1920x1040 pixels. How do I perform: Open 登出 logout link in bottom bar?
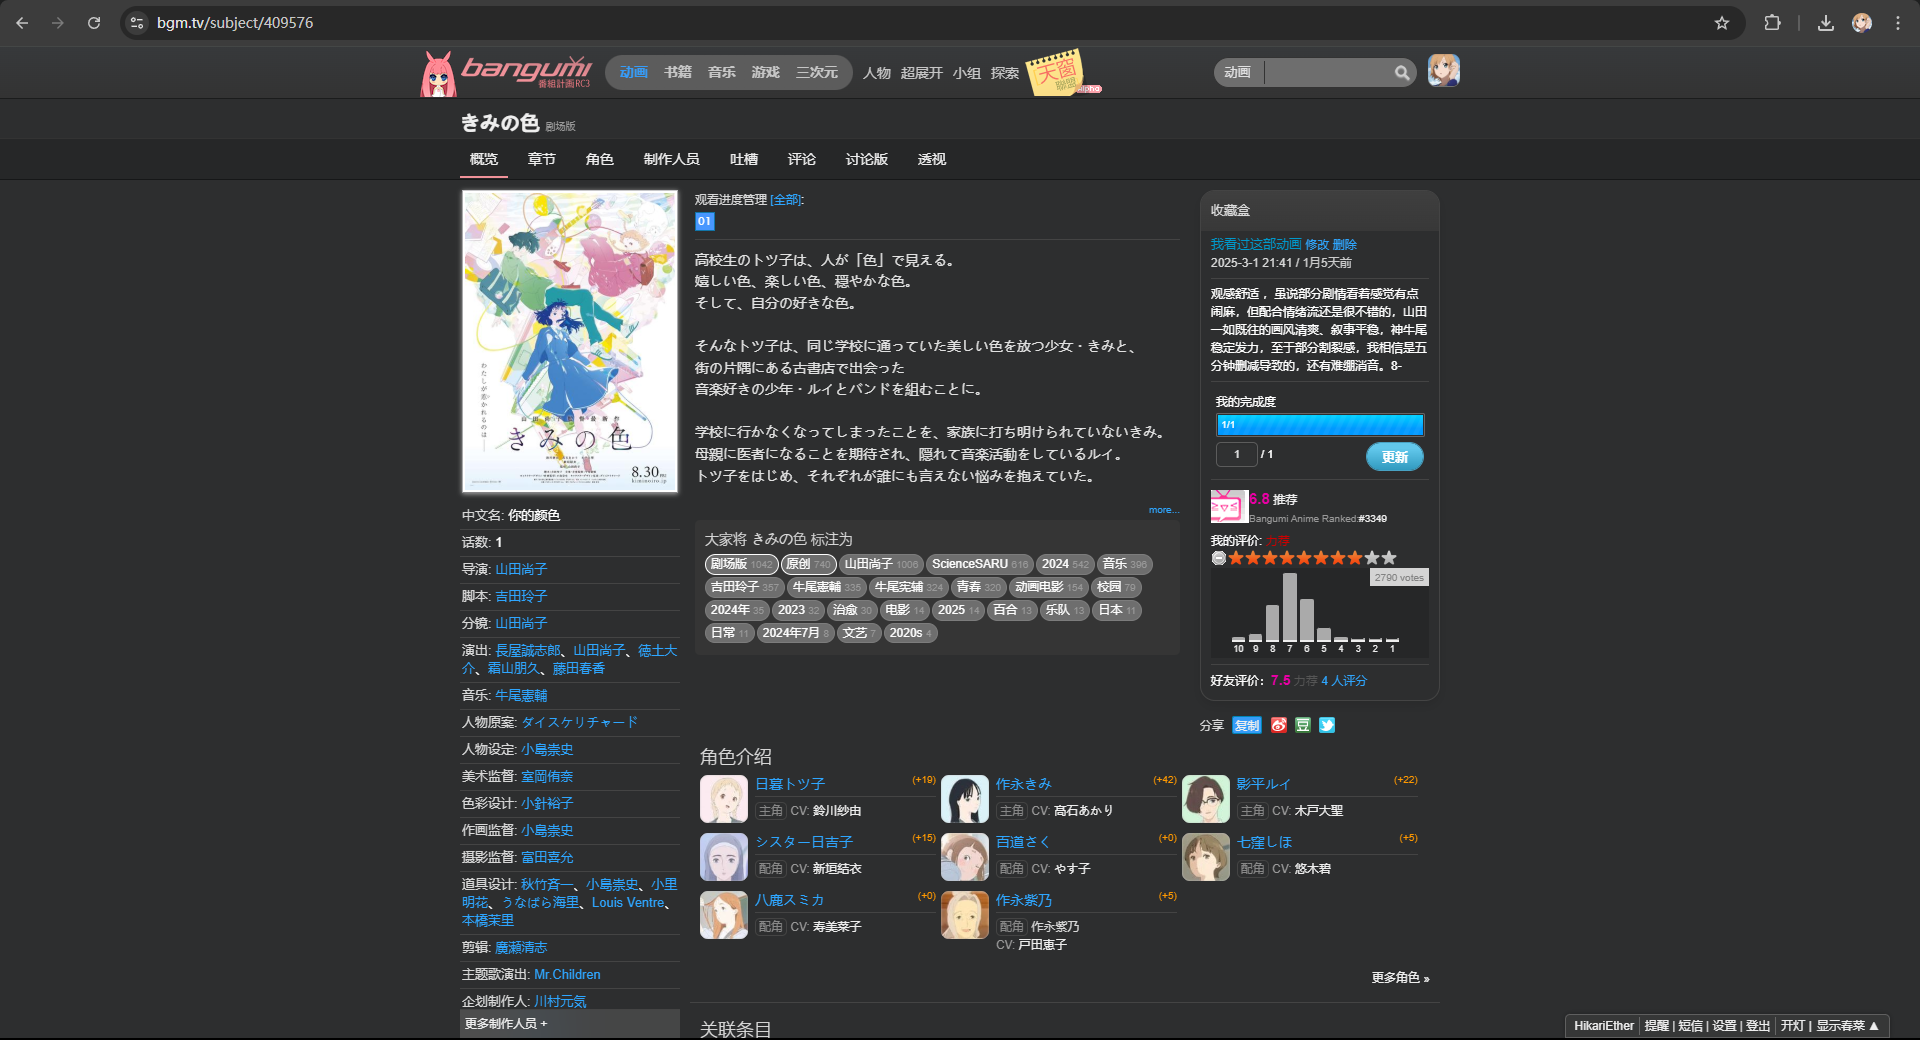click(x=1758, y=1026)
